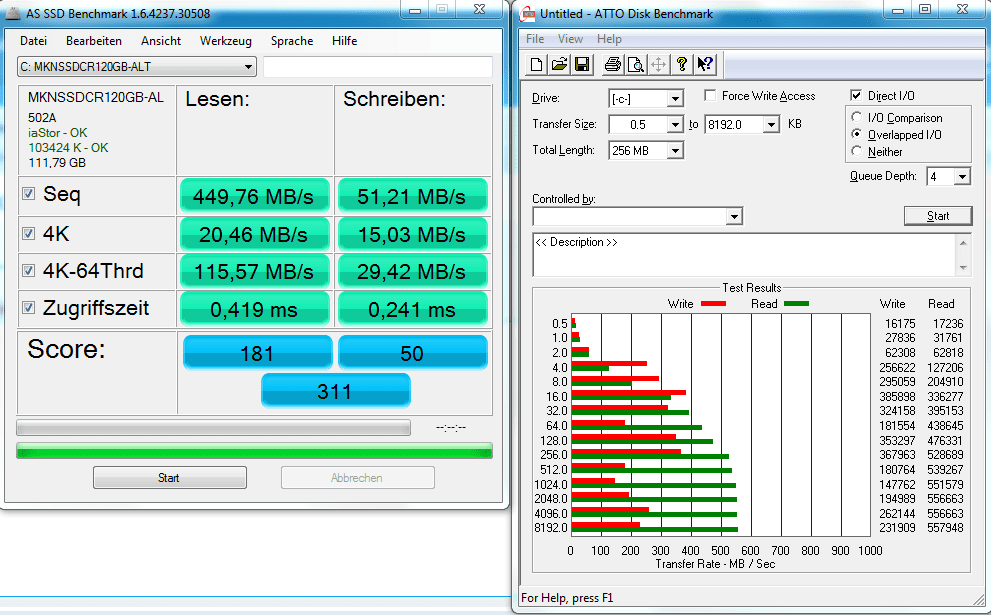The width and height of the screenshot is (991, 615).
Task: Click the ATTO Disk Benchmark title bar icon
Action: tap(528, 13)
